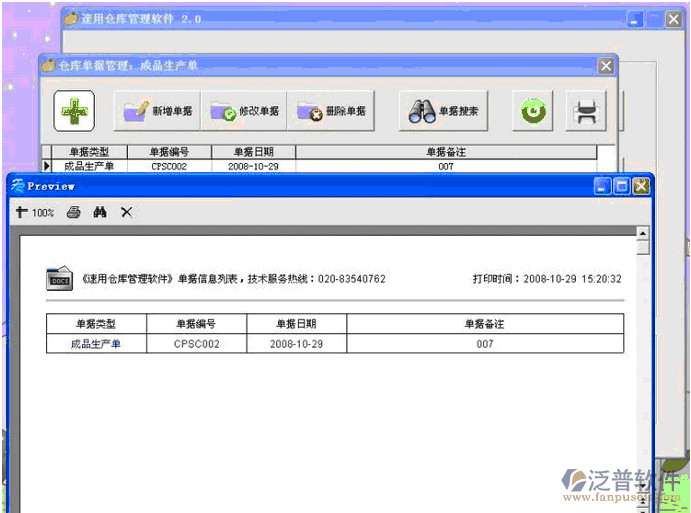Click the 仓库单据管理 title bar icon
Viewport: 691px width, 513px height.
click(x=48, y=66)
